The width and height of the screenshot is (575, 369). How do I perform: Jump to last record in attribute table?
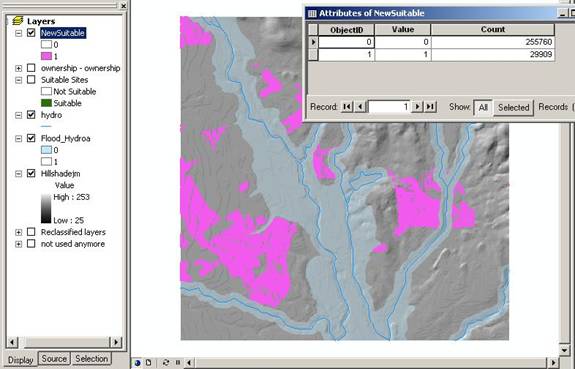pyautogui.click(x=430, y=107)
